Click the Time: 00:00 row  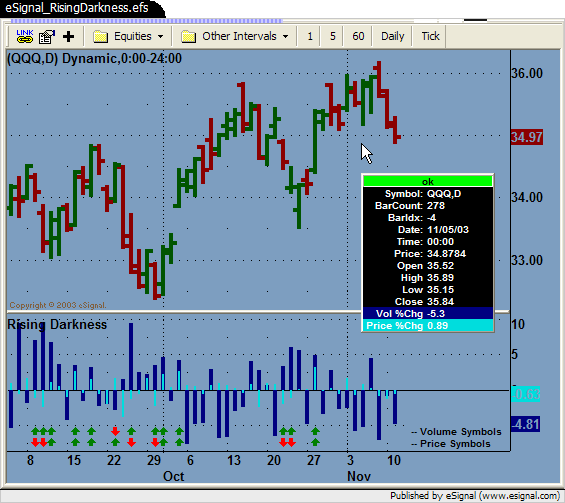[428, 242]
